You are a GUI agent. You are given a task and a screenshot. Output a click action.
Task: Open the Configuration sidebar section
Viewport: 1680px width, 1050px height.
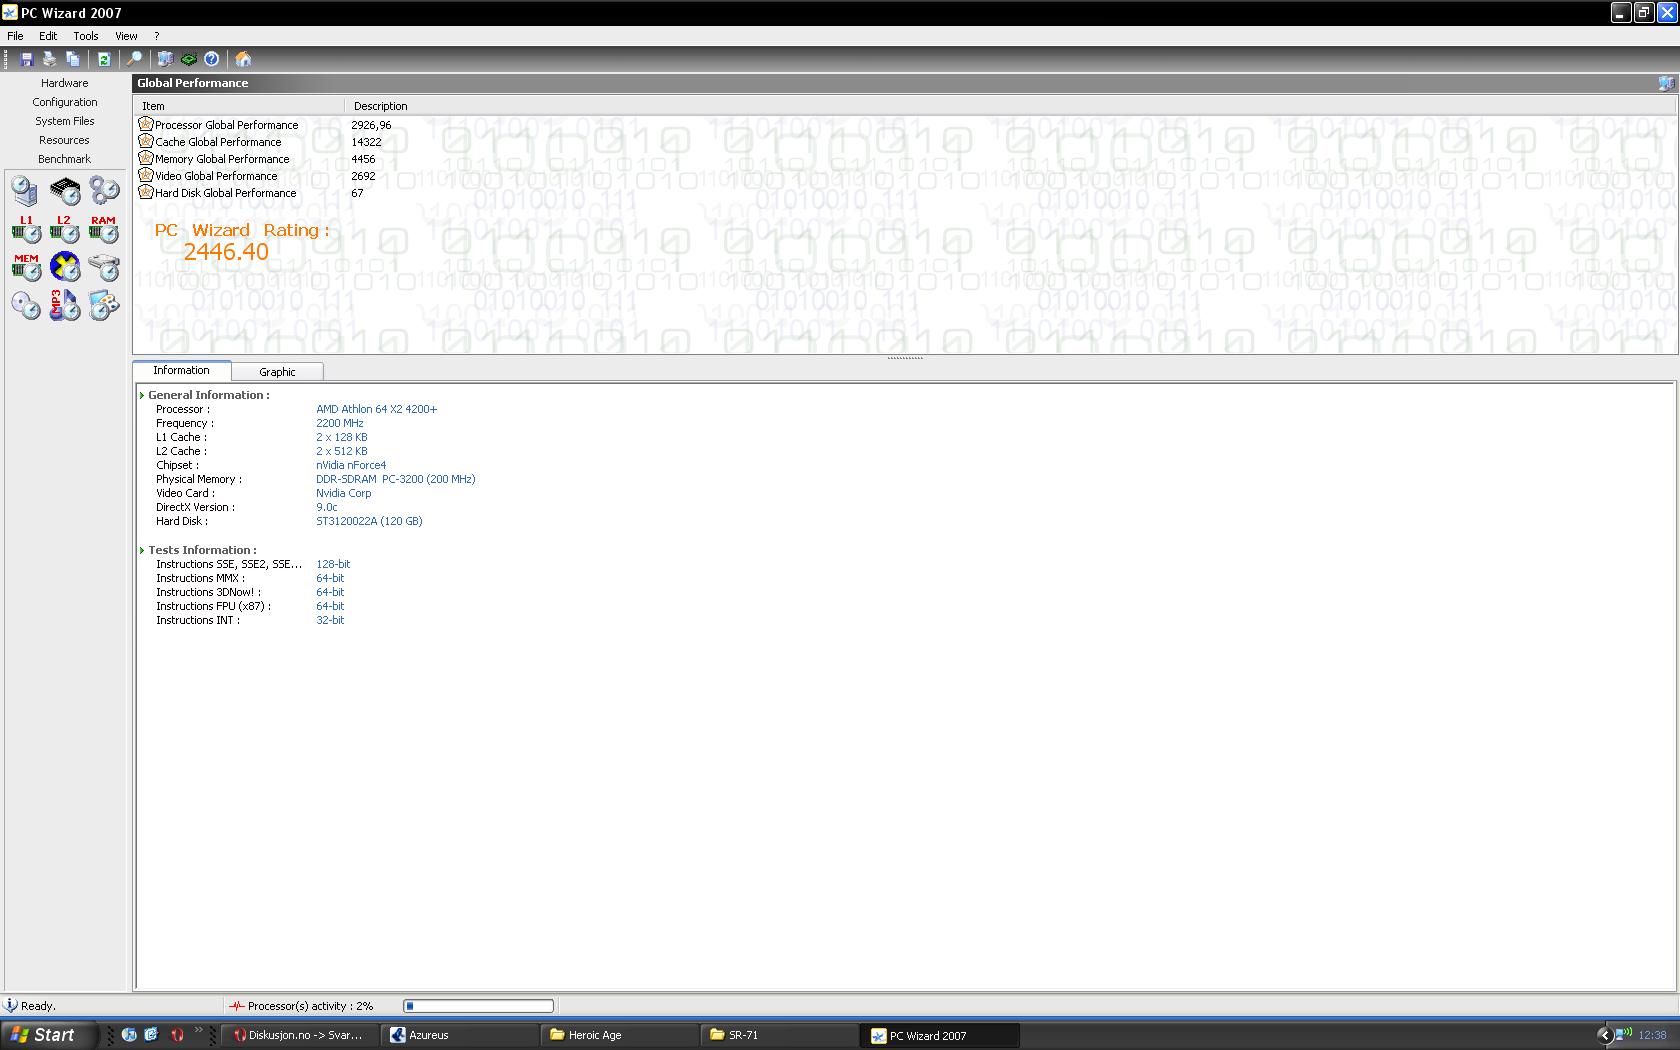pyautogui.click(x=65, y=102)
